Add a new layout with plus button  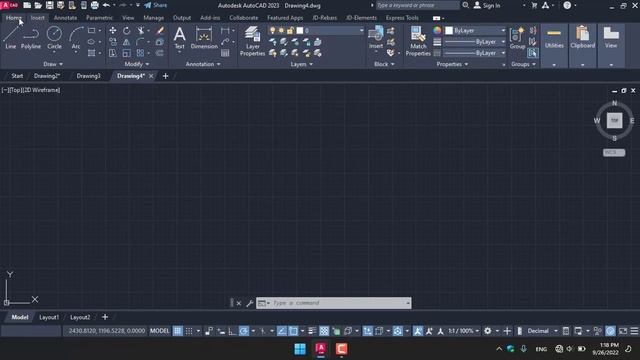click(105, 317)
